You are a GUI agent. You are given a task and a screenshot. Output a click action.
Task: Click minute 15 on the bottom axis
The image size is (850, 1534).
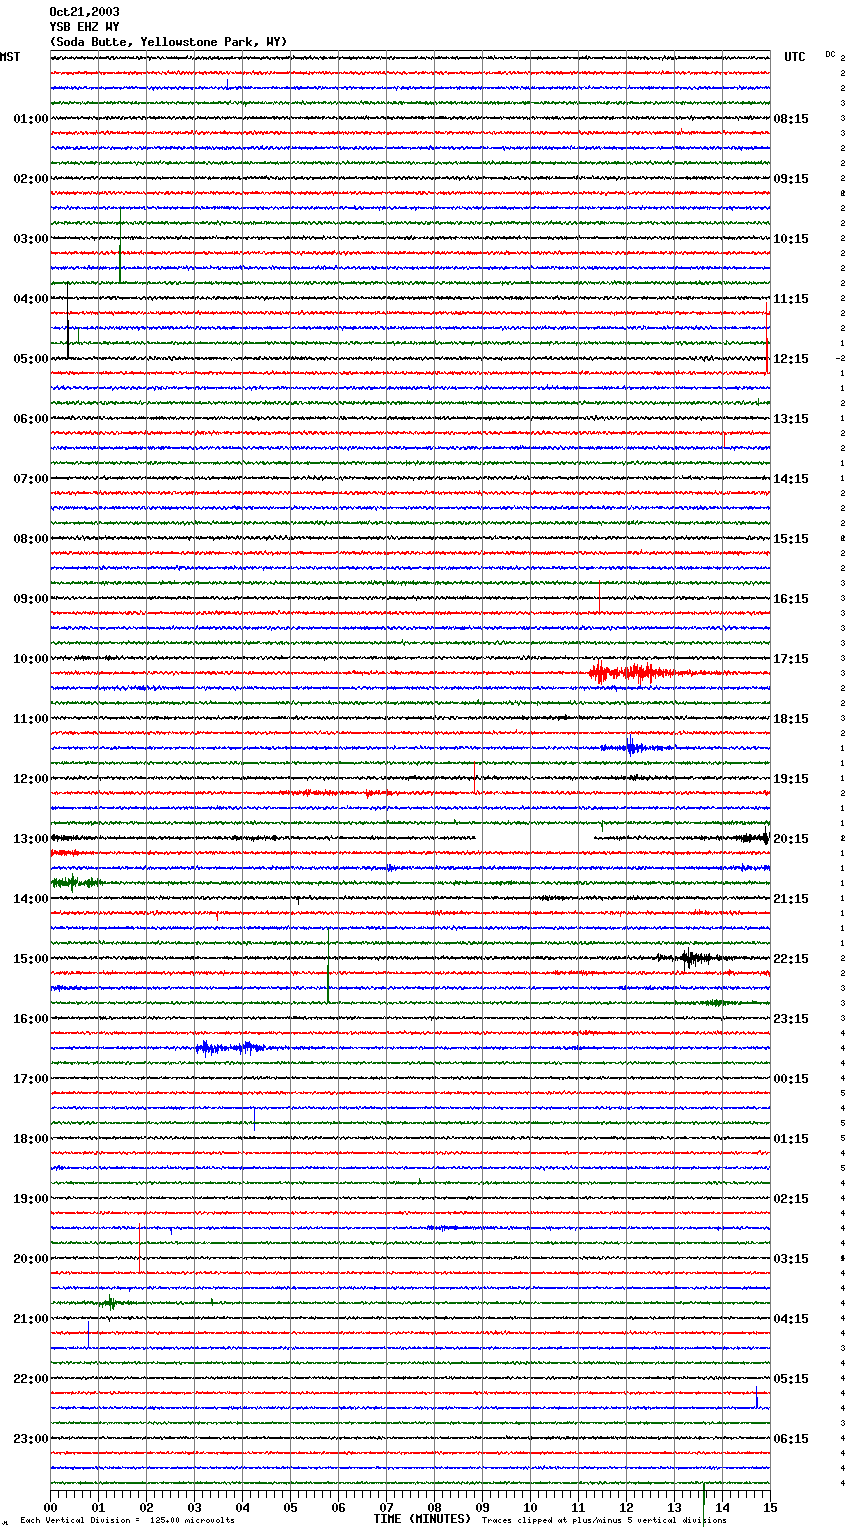click(x=770, y=1507)
